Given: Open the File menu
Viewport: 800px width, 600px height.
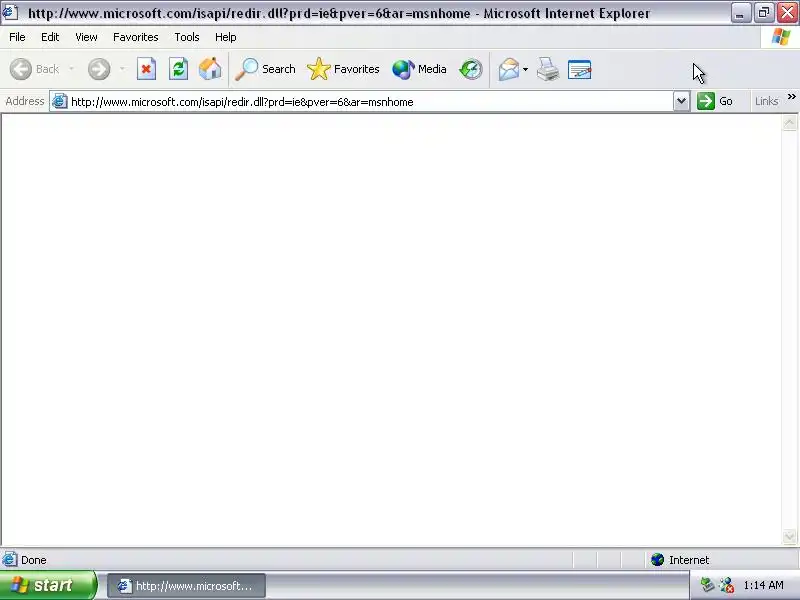Looking at the screenshot, I should (x=17, y=37).
